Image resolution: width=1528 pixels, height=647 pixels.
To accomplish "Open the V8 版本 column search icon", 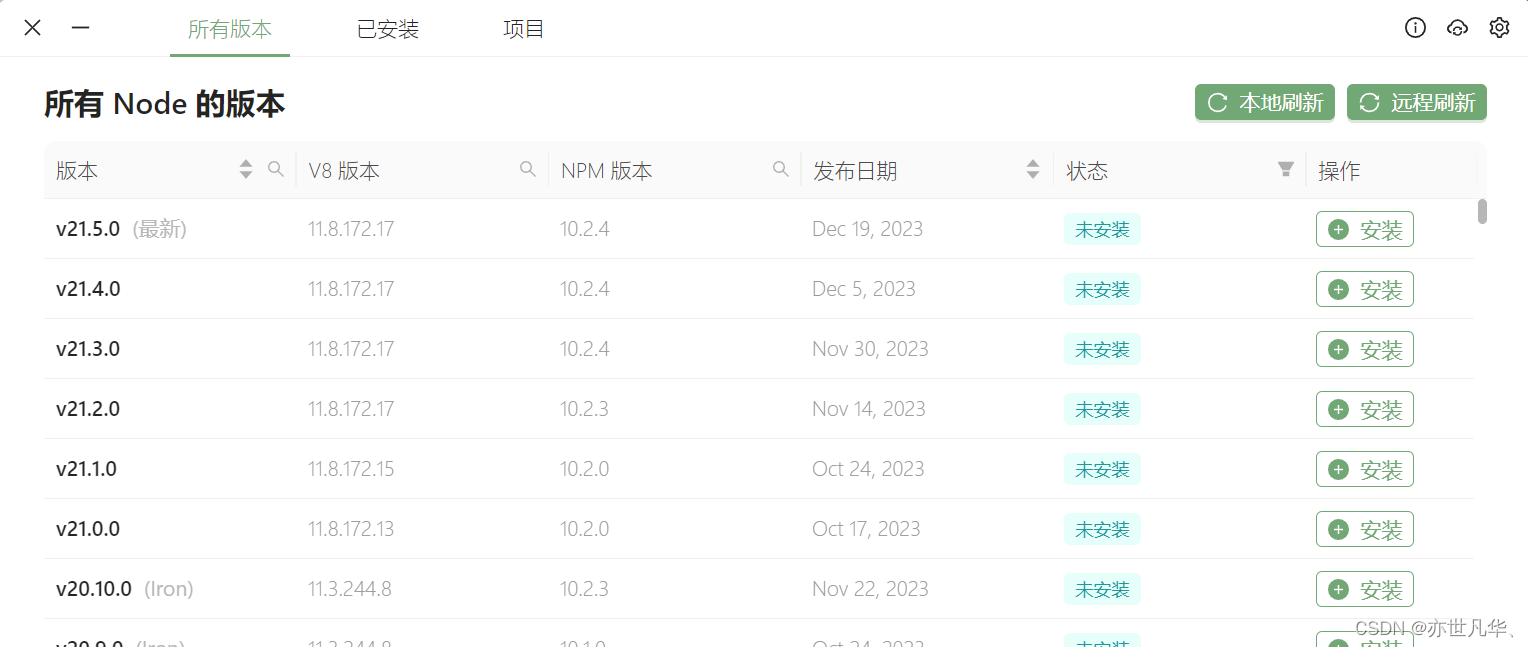I will click(528, 170).
